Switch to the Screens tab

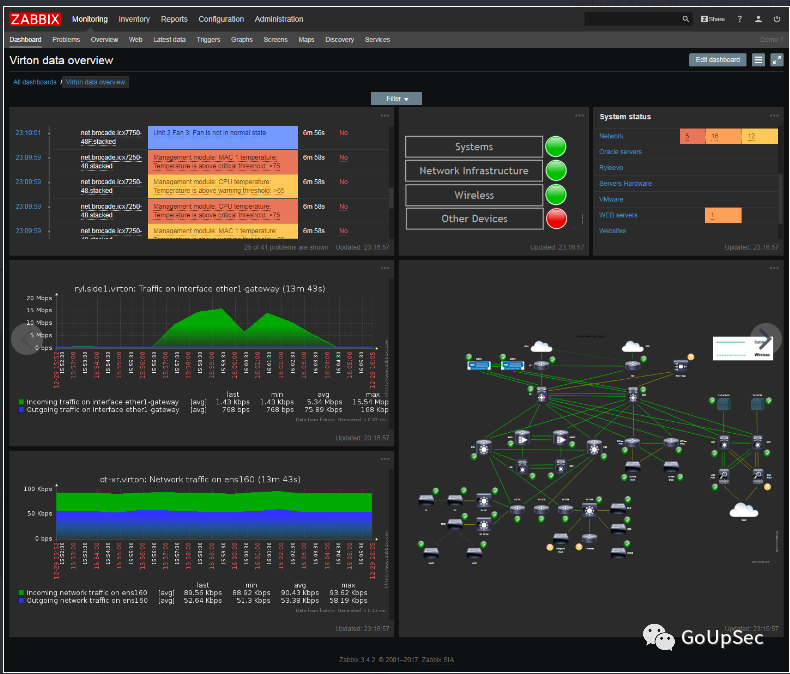[x=275, y=40]
